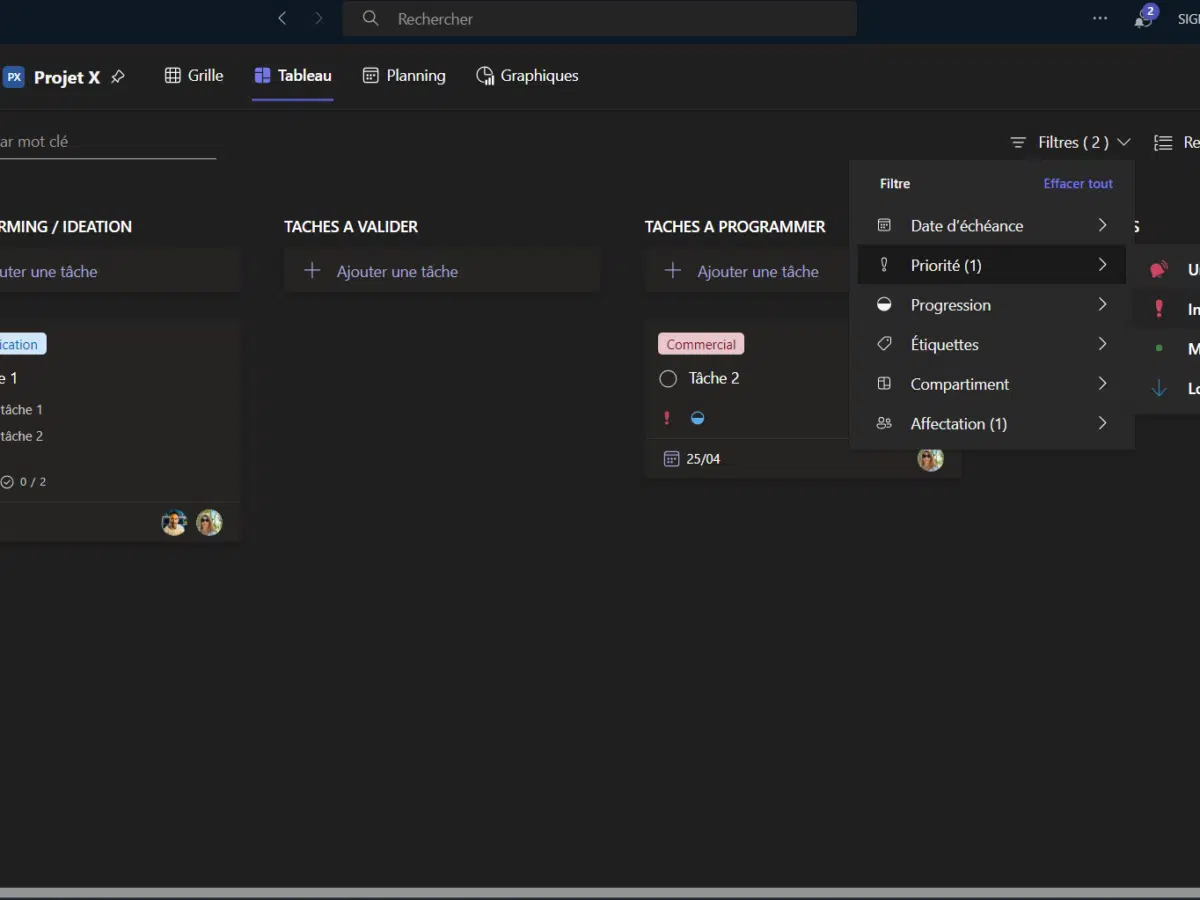Click the pink Commercial label on Tâche 2
This screenshot has height=900, width=1200.
pos(701,345)
